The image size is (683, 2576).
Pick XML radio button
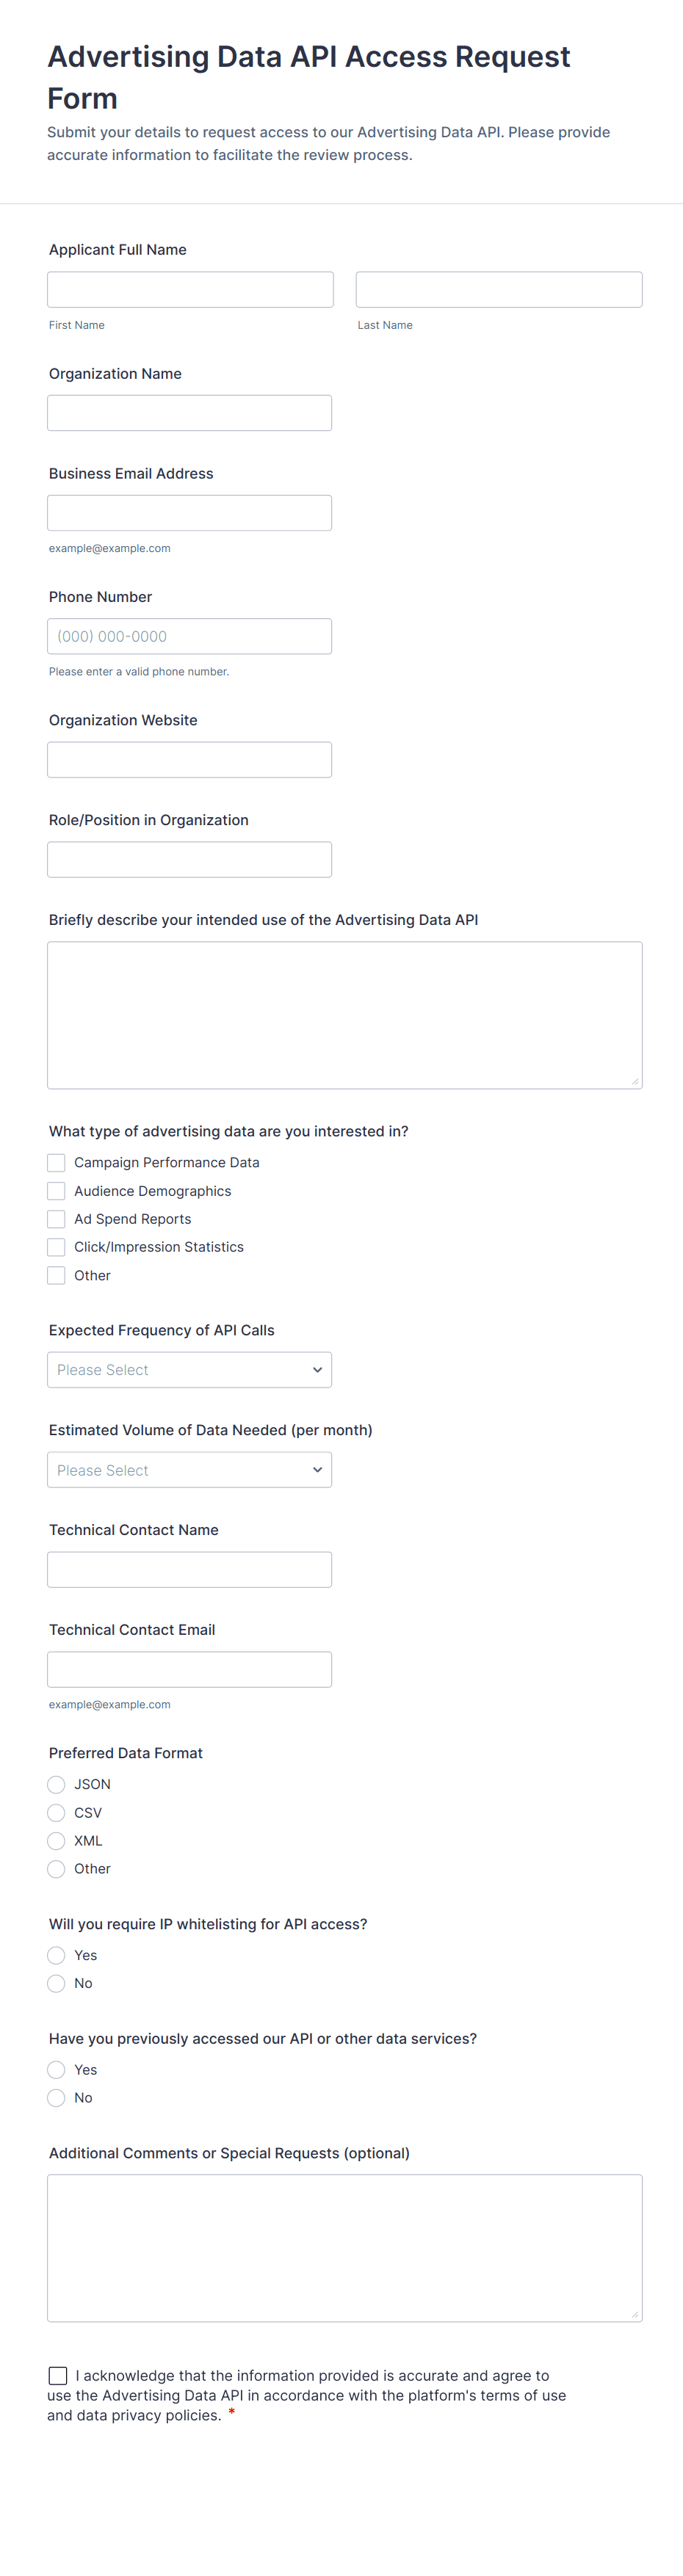click(57, 1841)
